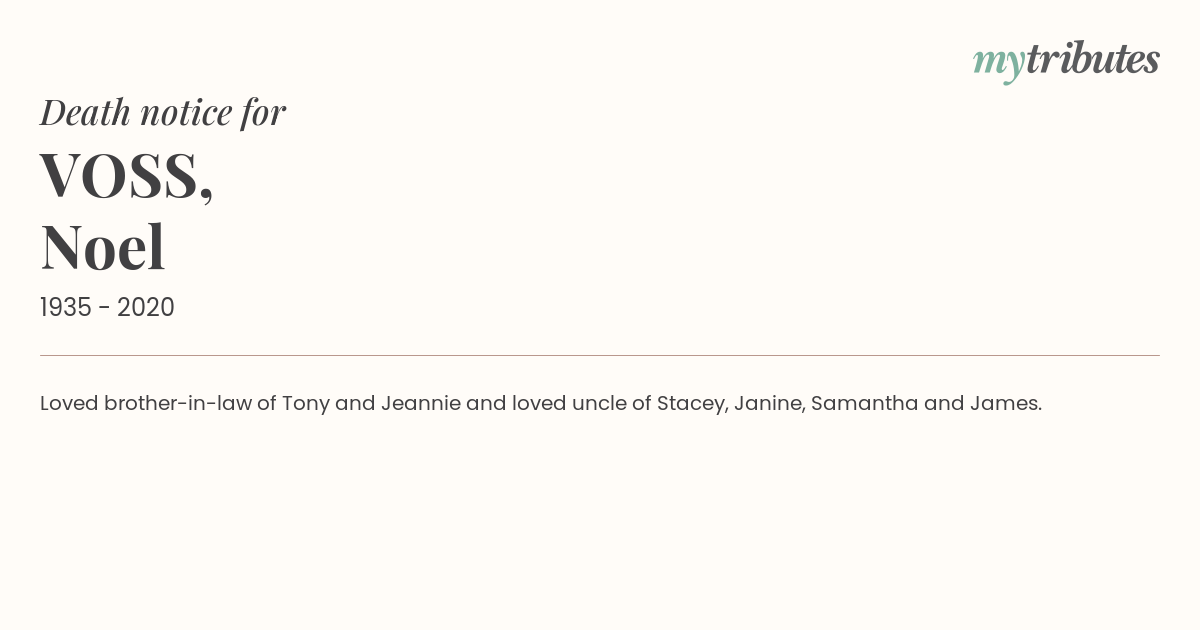Click the name James ending the notice
The height and width of the screenshot is (630, 1200).
(x=1006, y=404)
